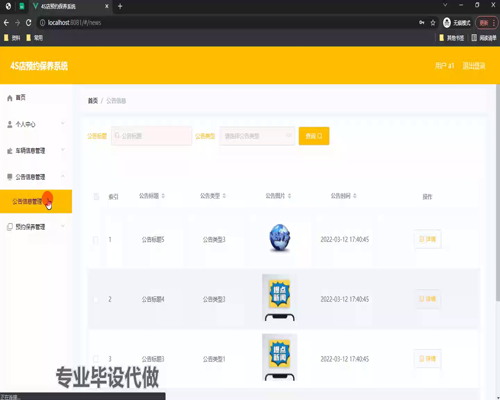500x400 pixels.
Task: Expand the 预约保养管理 sidebar menu chevron
Action: (63, 226)
